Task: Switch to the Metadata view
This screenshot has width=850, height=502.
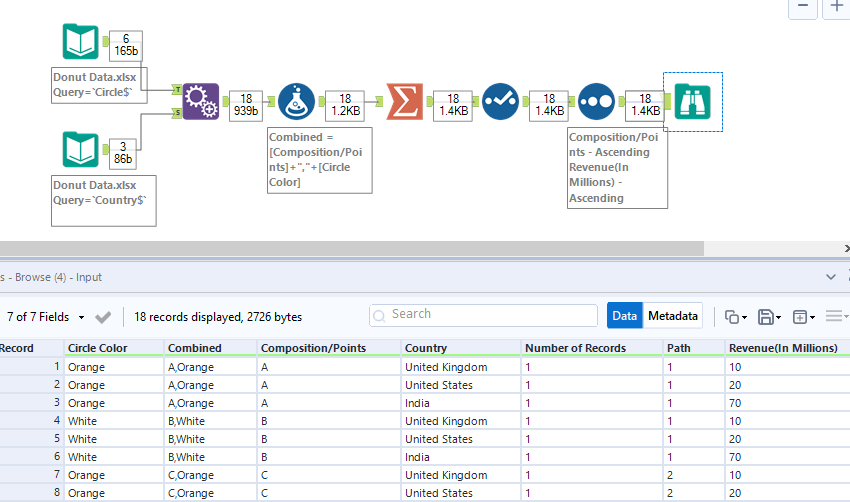Action: [x=672, y=316]
